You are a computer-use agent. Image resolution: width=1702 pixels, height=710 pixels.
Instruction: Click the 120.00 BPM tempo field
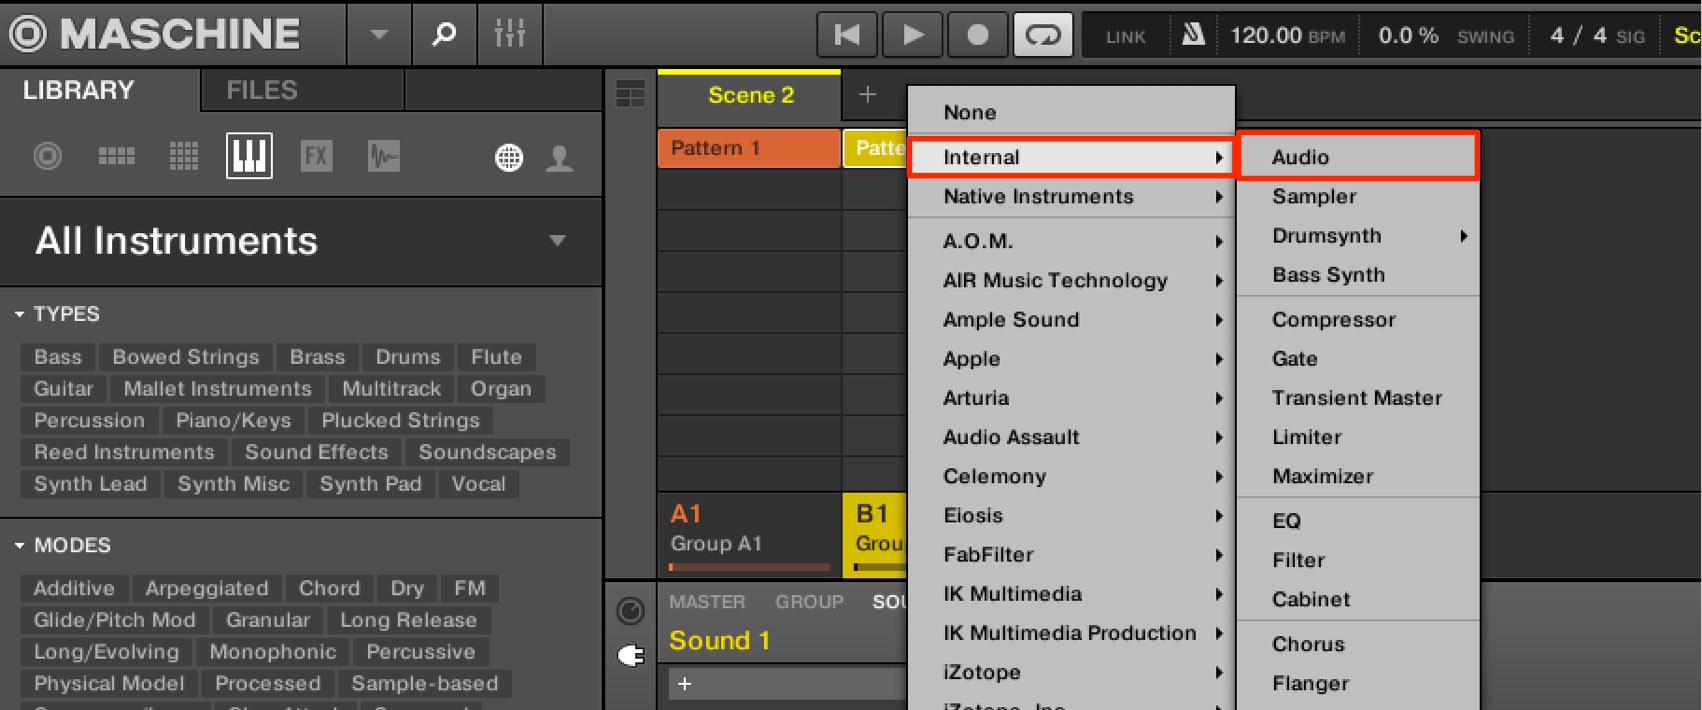pyautogui.click(x=1287, y=36)
